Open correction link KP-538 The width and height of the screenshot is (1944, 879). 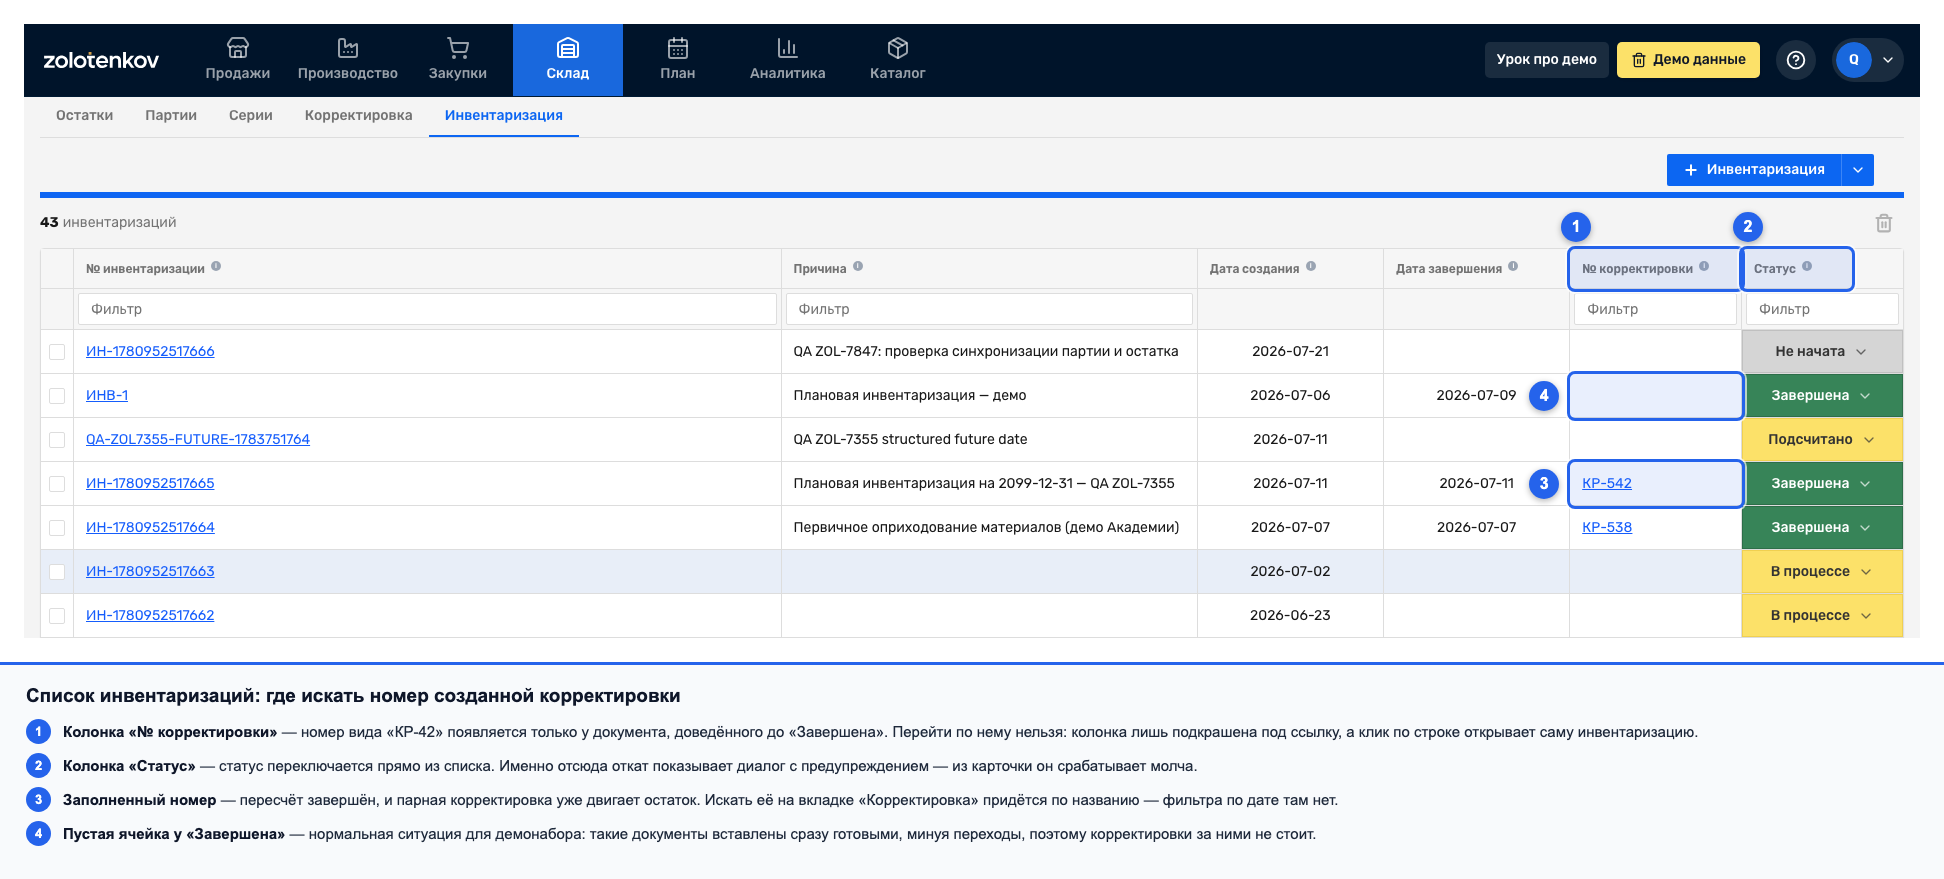1607,527
